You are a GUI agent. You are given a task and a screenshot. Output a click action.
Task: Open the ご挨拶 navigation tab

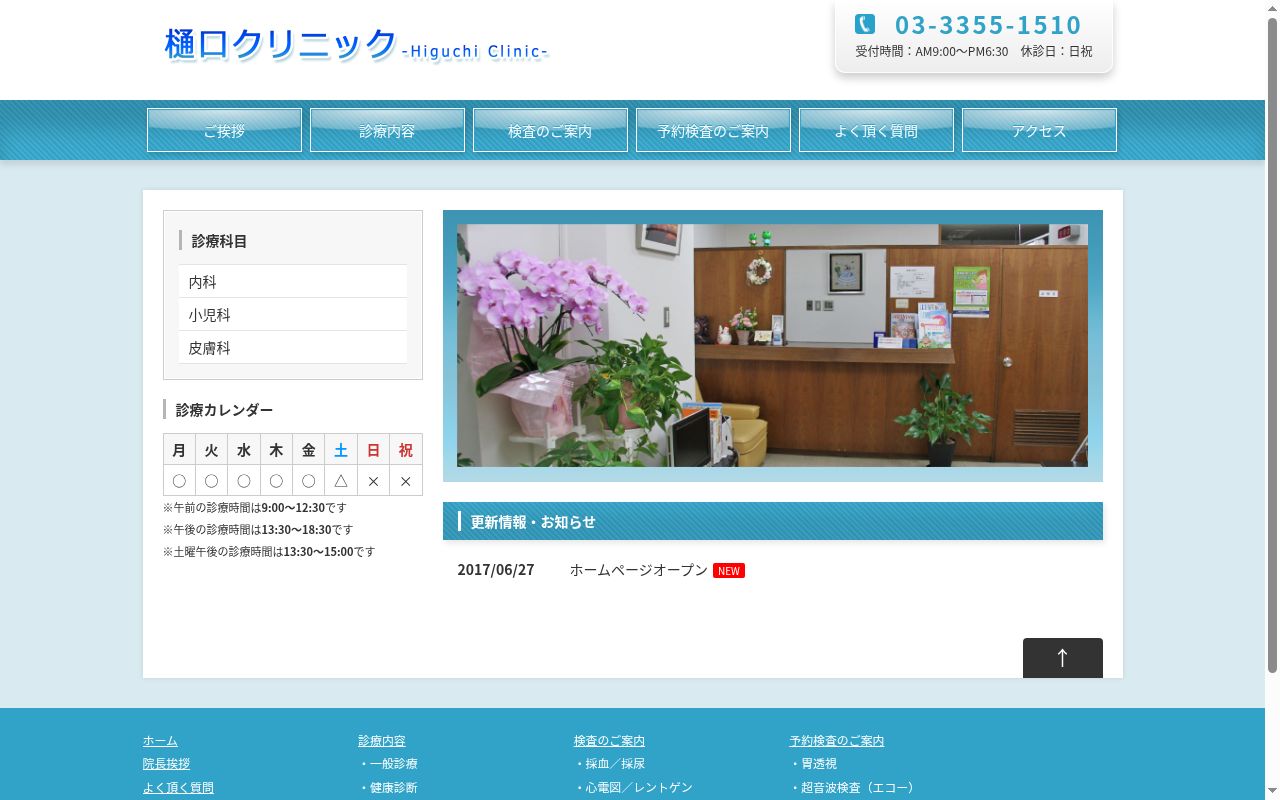point(224,130)
